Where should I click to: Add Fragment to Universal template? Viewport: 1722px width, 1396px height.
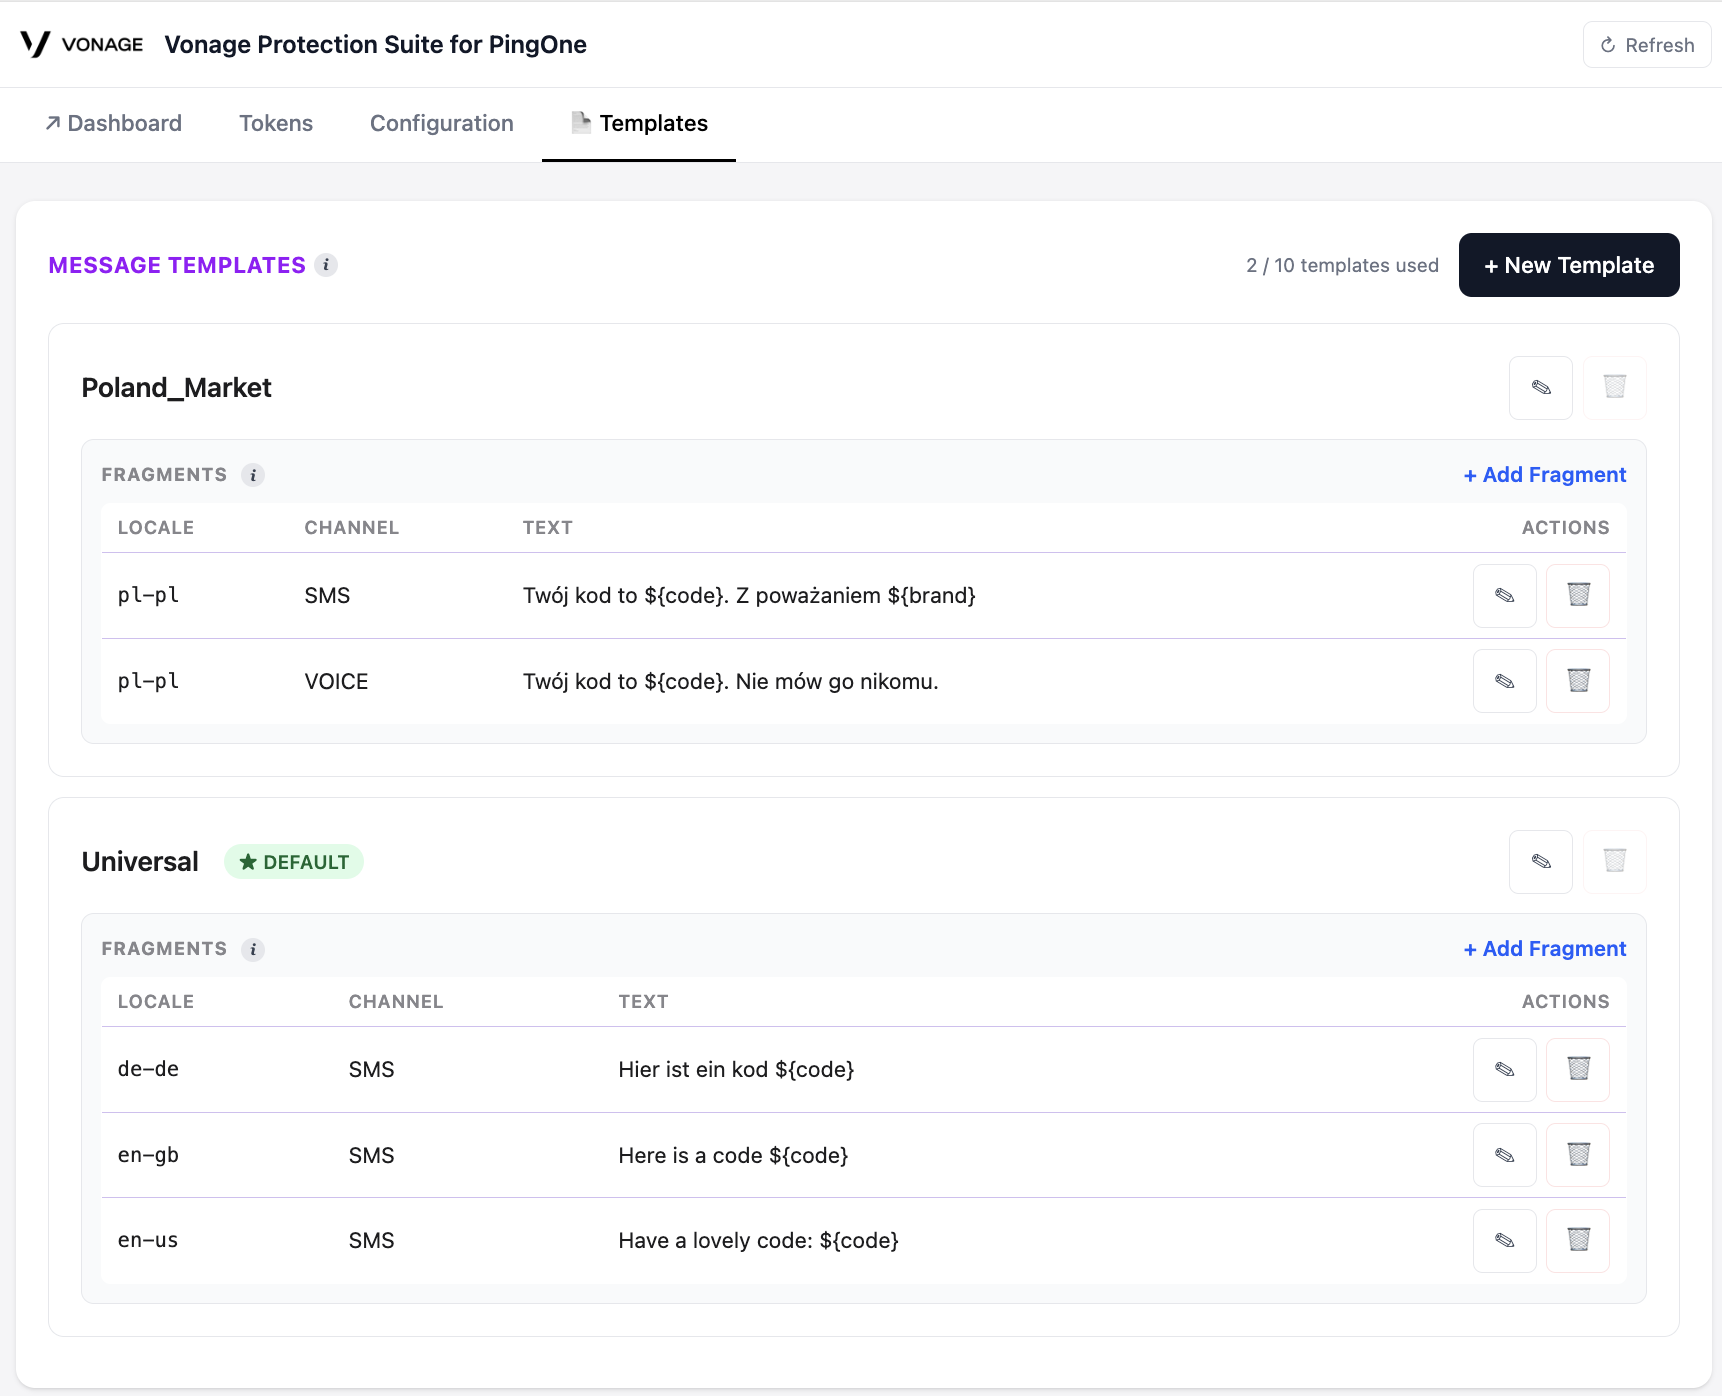click(x=1545, y=949)
